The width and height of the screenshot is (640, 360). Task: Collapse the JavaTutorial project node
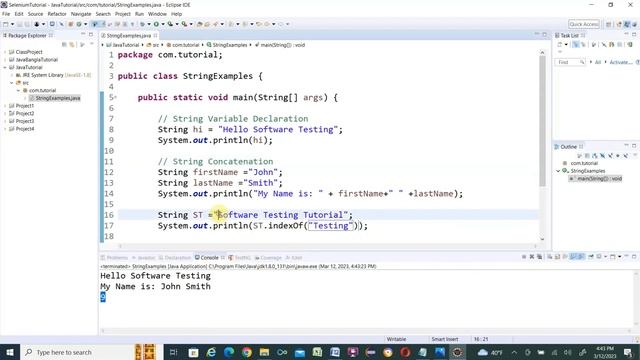5,67
